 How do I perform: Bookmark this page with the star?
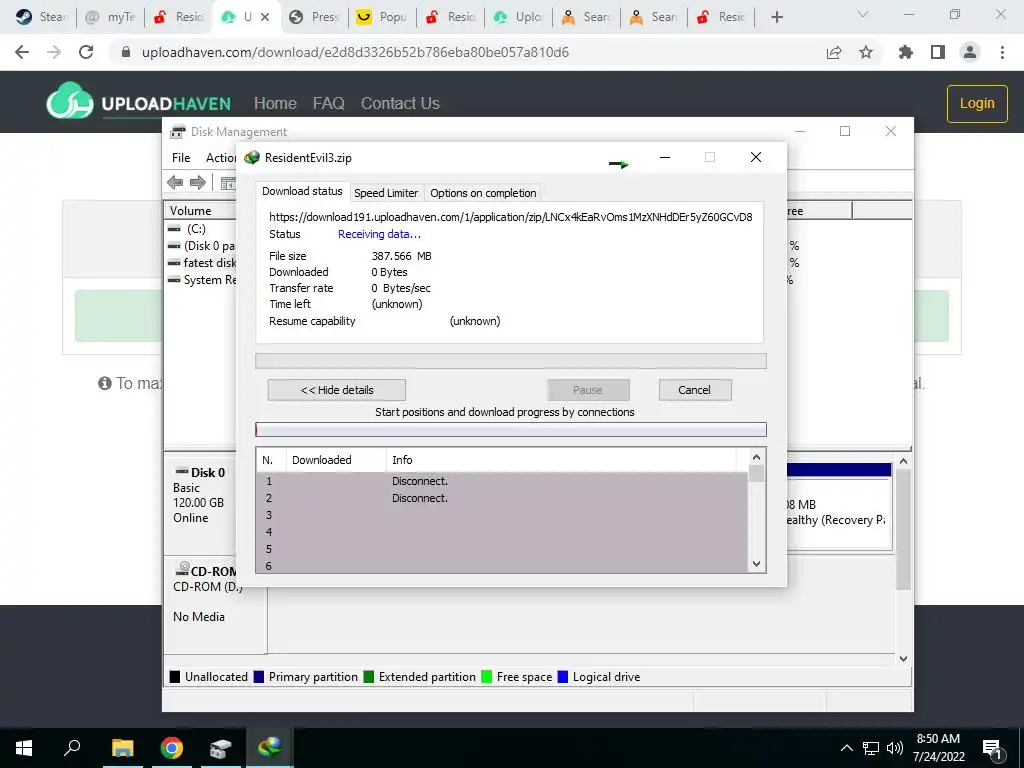(866, 52)
